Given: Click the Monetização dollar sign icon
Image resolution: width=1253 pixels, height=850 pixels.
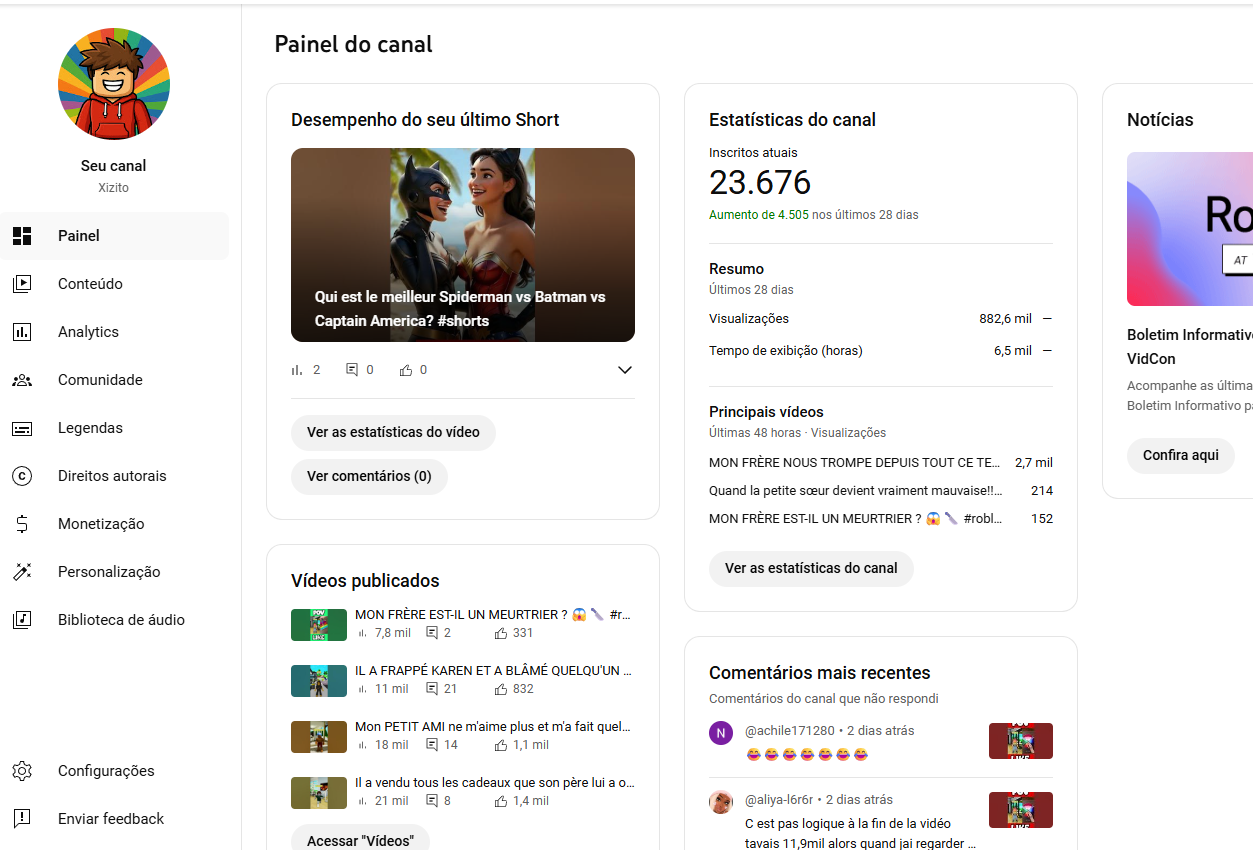Looking at the screenshot, I should [22, 524].
